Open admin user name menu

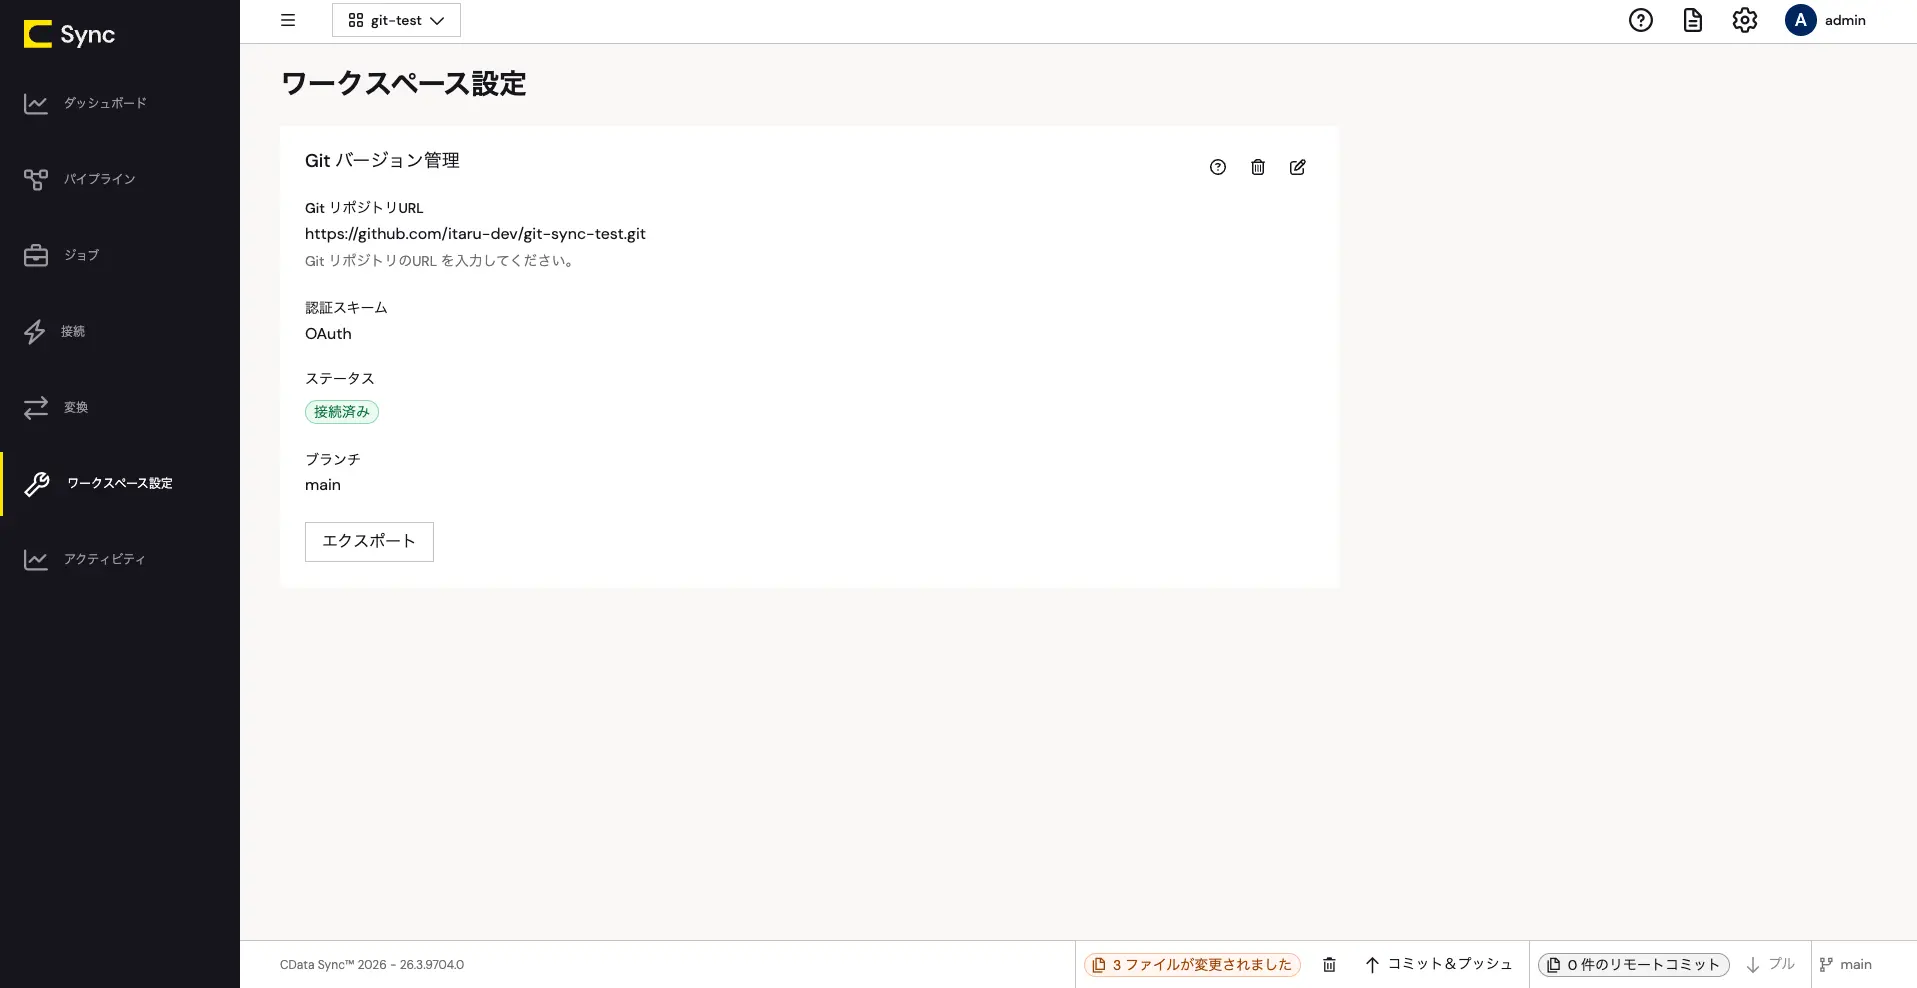pyautogui.click(x=1845, y=20)
